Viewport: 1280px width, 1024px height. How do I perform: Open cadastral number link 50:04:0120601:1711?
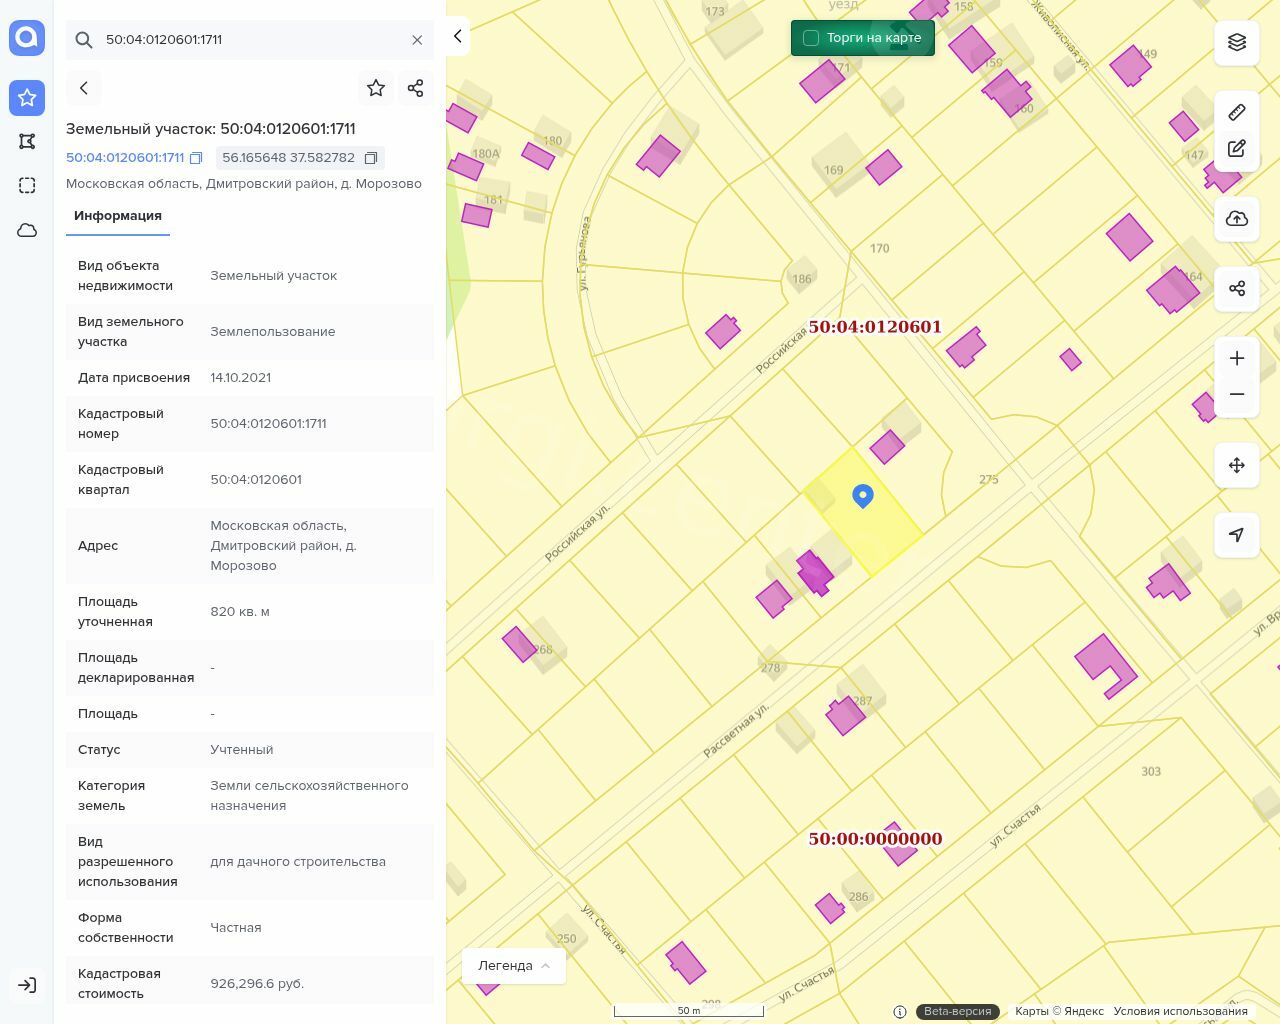tap(125, 158)
